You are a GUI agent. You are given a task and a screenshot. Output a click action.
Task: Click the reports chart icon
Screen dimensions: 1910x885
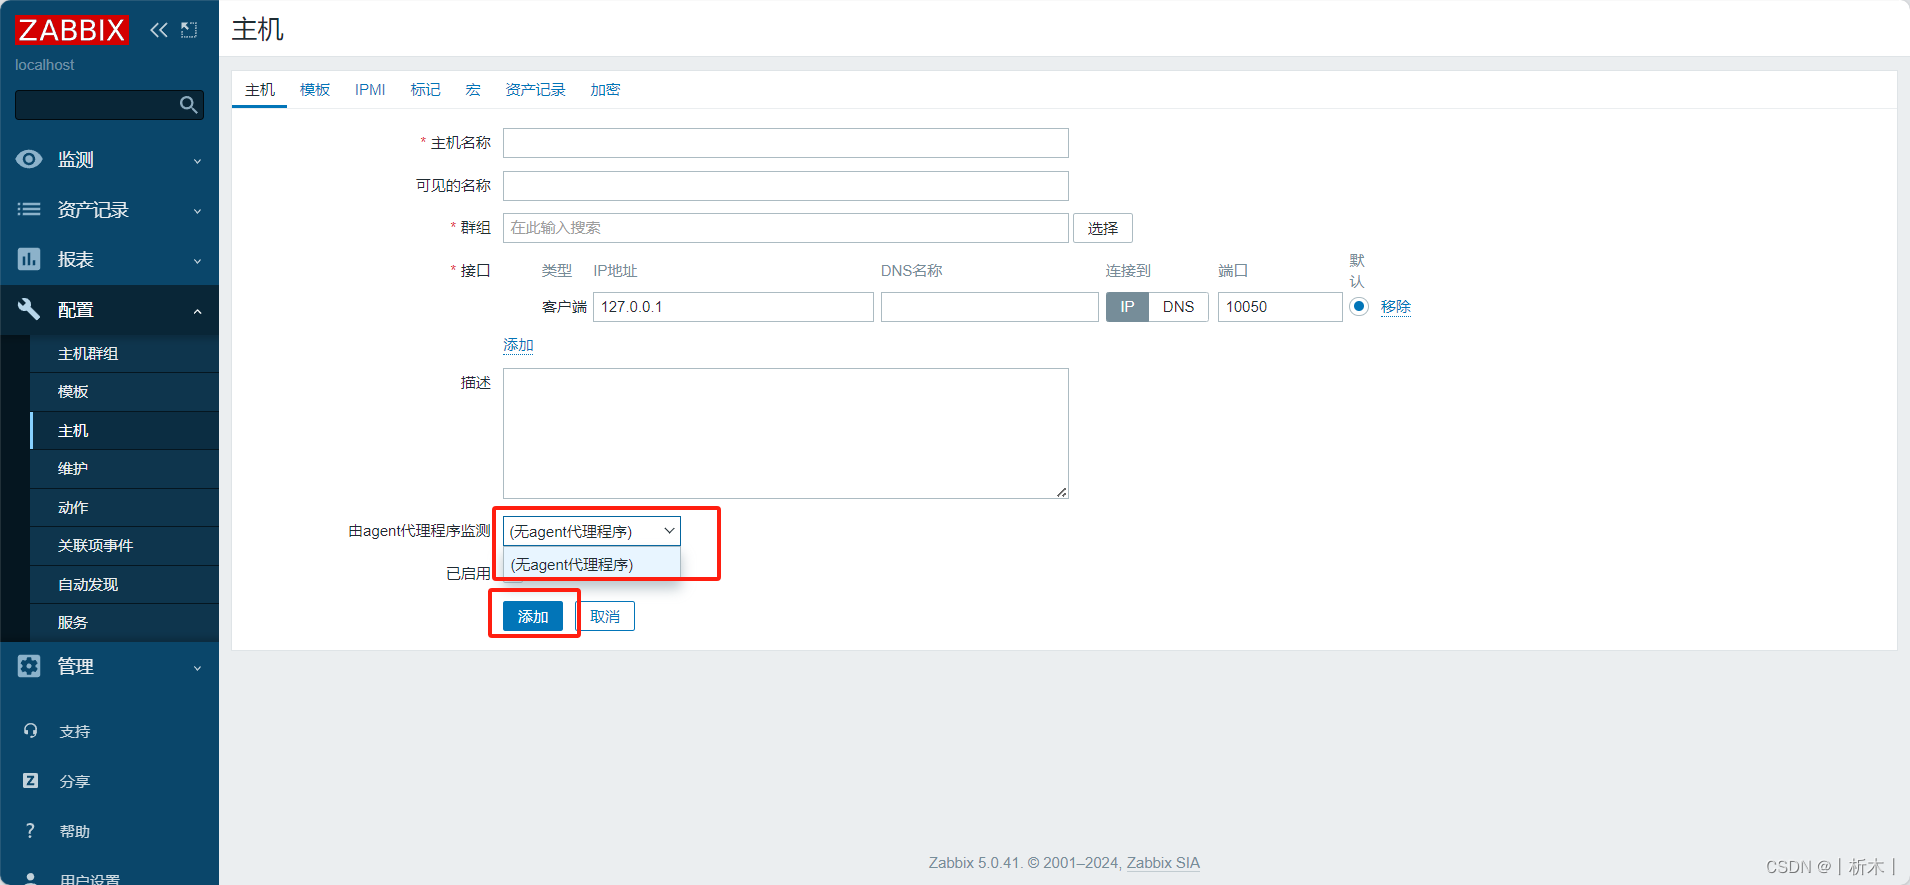29,259
